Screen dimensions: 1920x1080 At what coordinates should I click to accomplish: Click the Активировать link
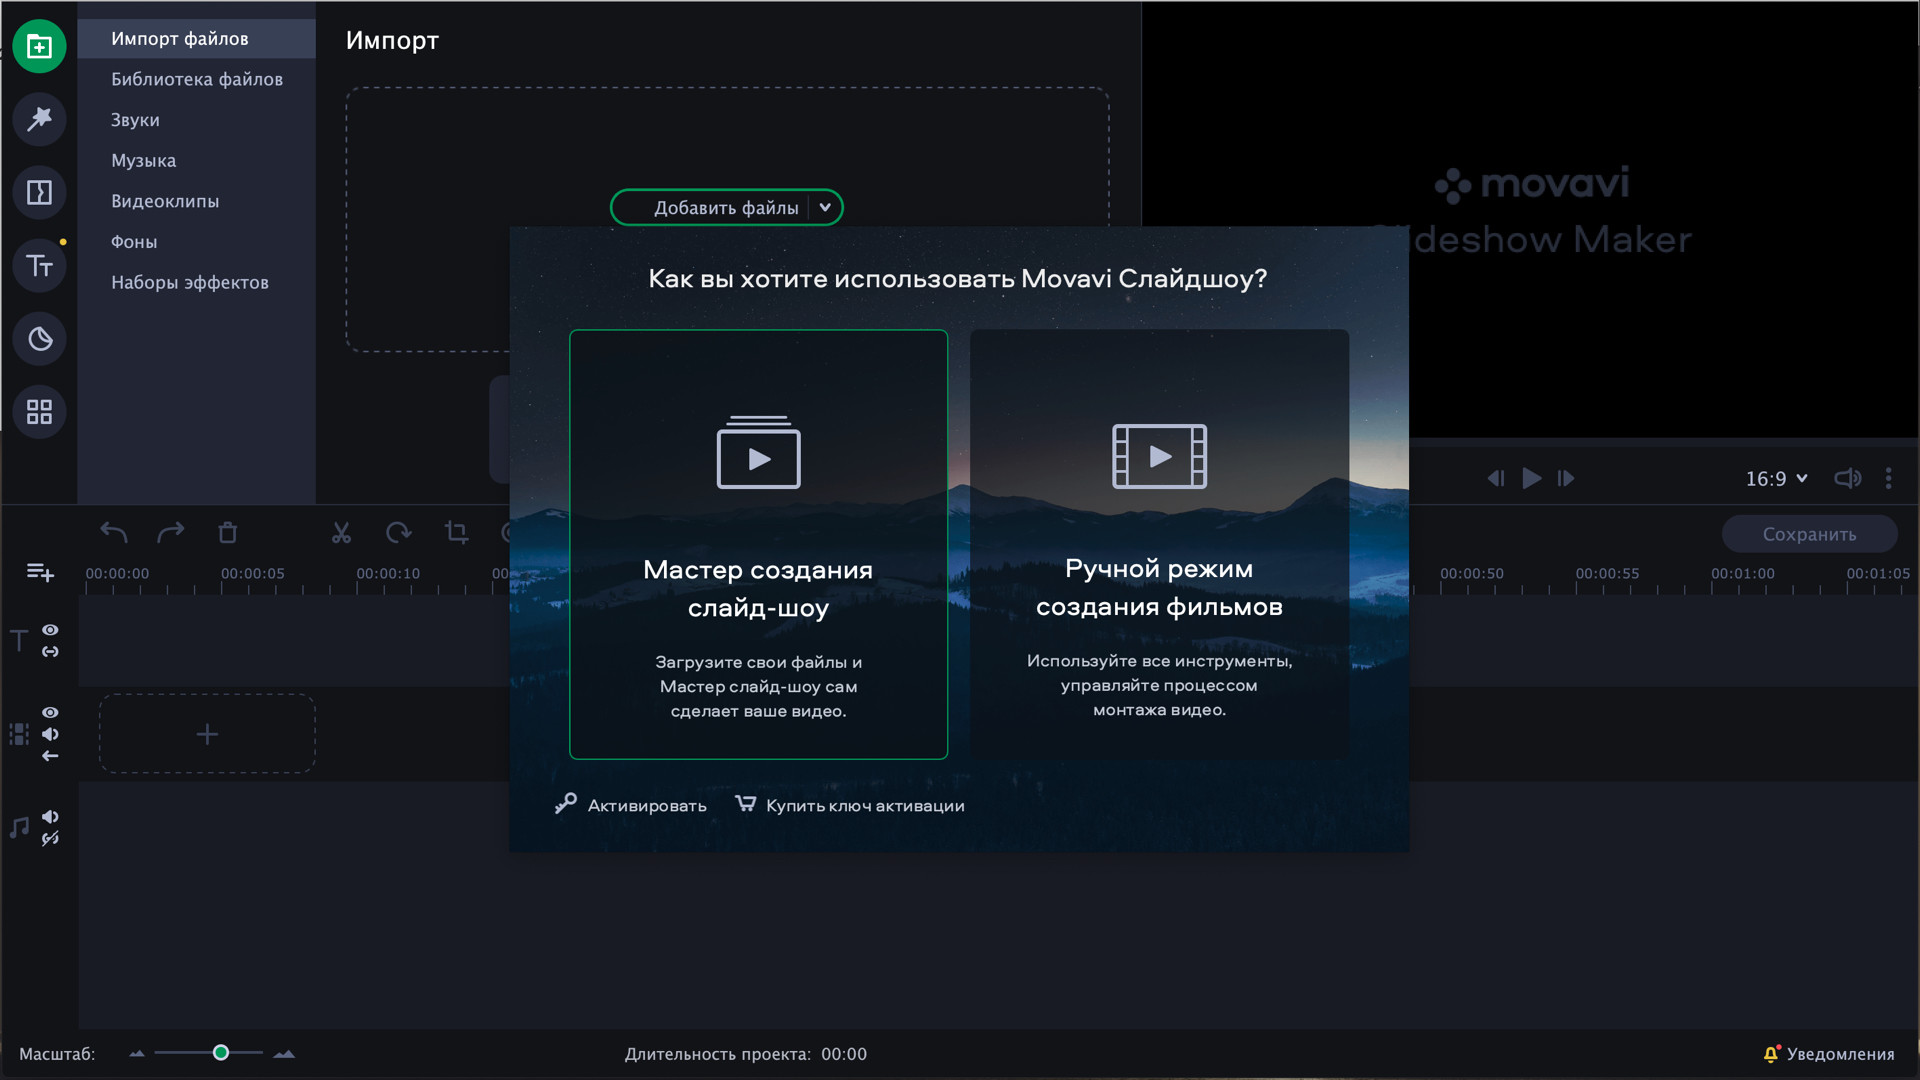tap(646, 806)
